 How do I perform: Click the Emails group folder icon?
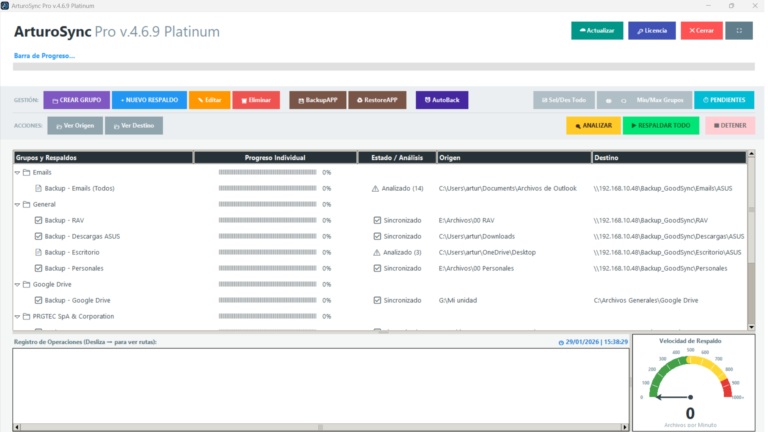pos(27,172)
